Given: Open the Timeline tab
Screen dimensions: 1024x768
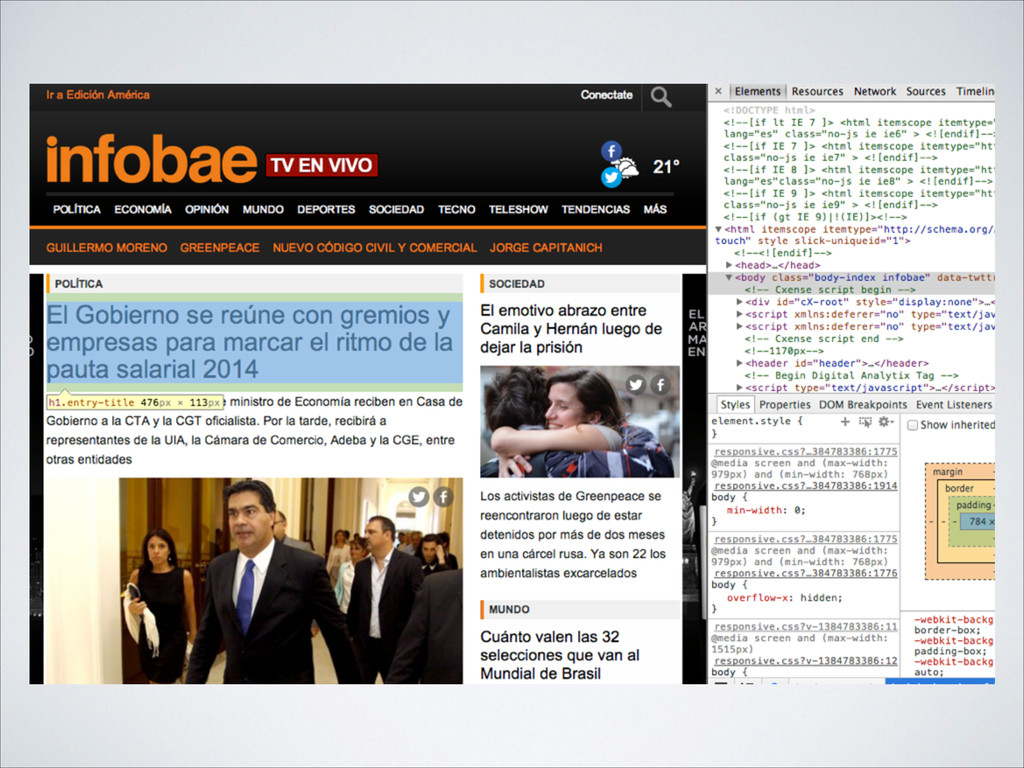Looking at the screenshot, I should (975, 91).
